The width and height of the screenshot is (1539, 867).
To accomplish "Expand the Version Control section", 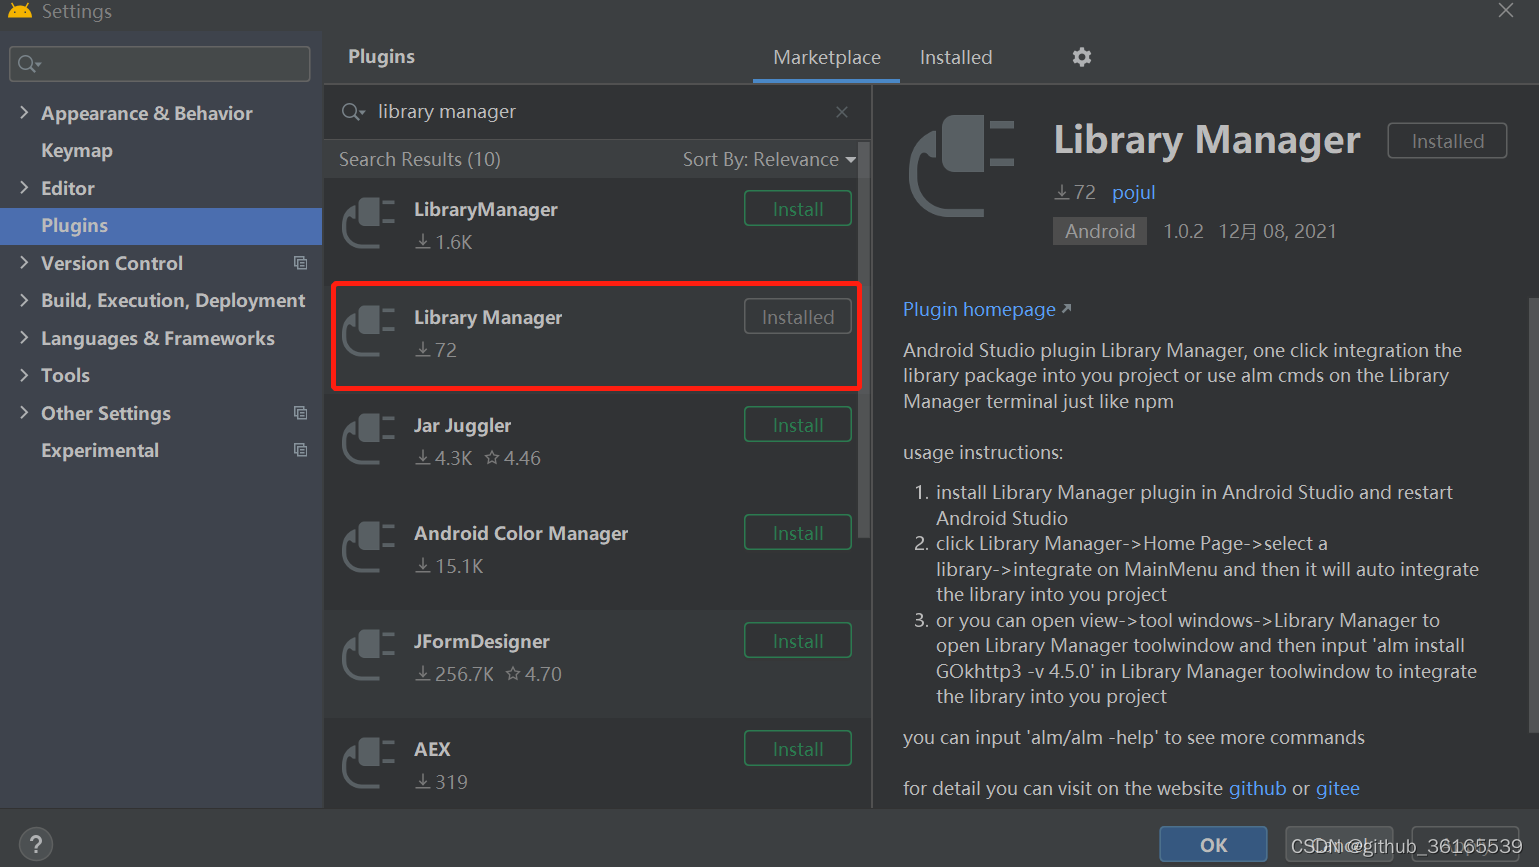I will pyautogui.click(x=24, y=262).
